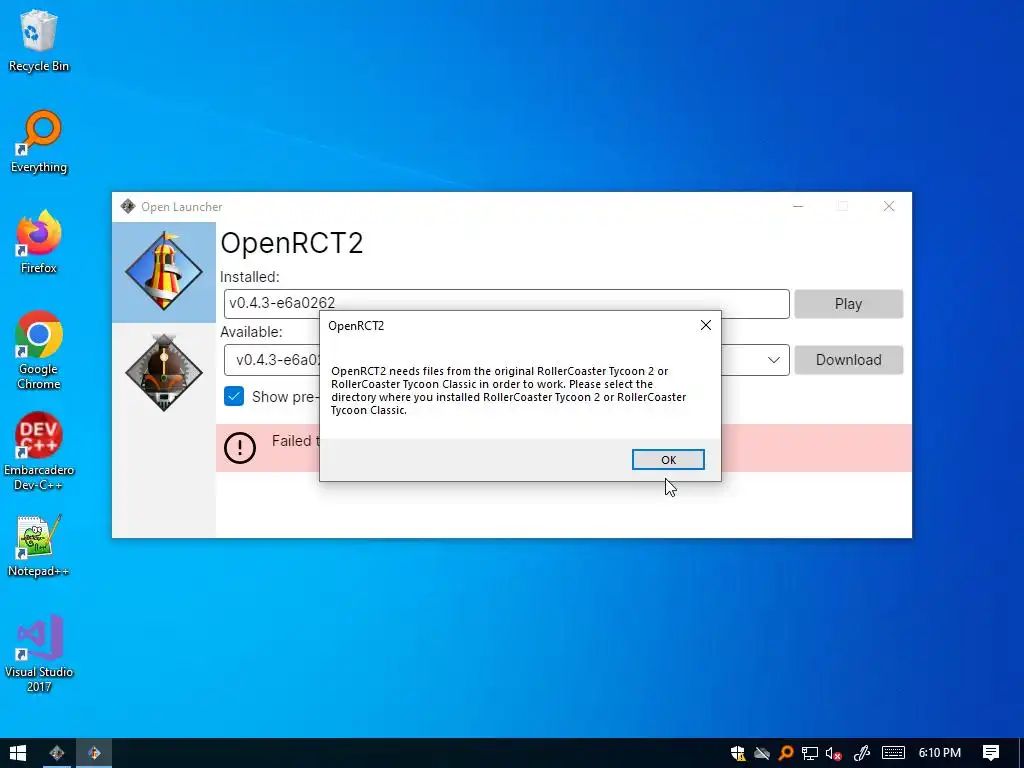Click the Everything search tray icon

pos(786,753)
